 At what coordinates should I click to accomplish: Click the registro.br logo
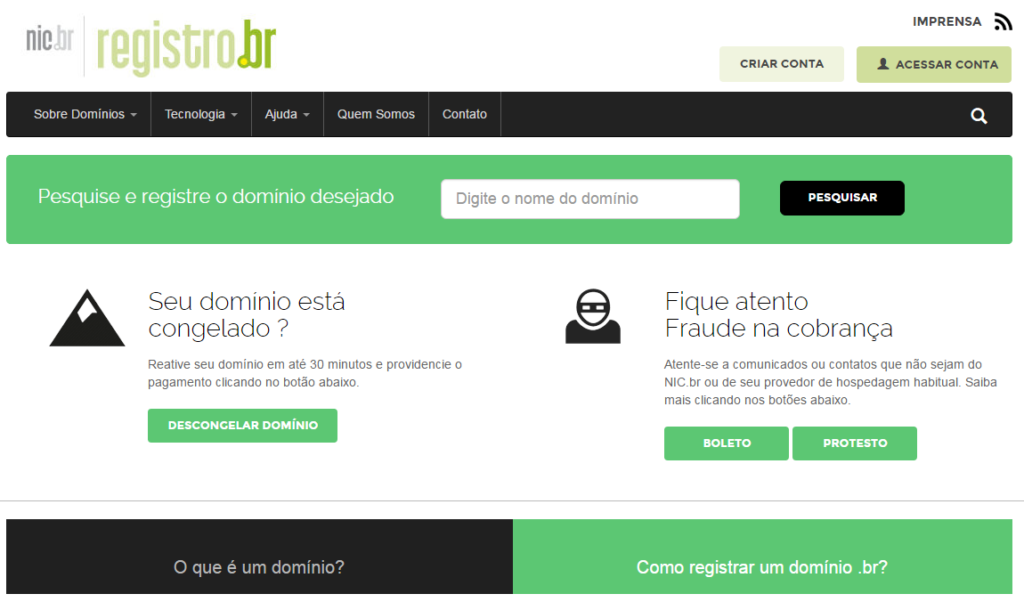pos(187,46)
